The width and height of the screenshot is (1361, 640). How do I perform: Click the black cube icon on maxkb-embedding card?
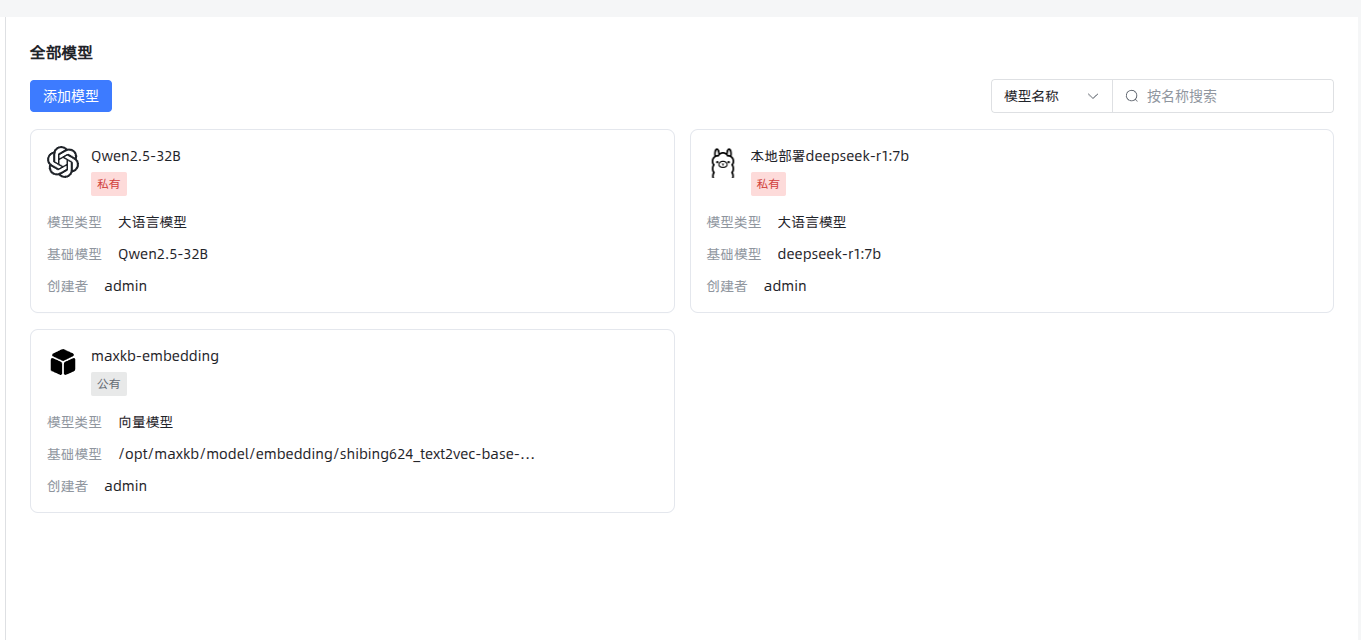coord(63,362)
